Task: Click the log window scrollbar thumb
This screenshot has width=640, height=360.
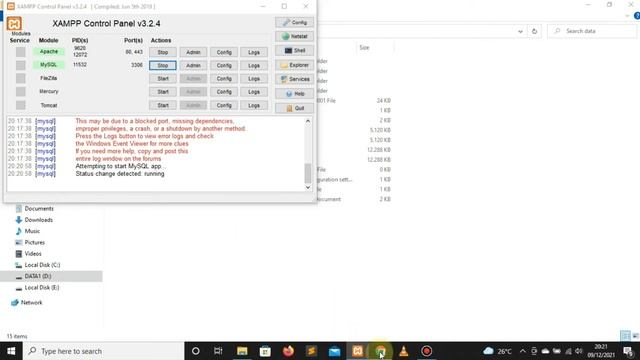Action: pos(308,173)
